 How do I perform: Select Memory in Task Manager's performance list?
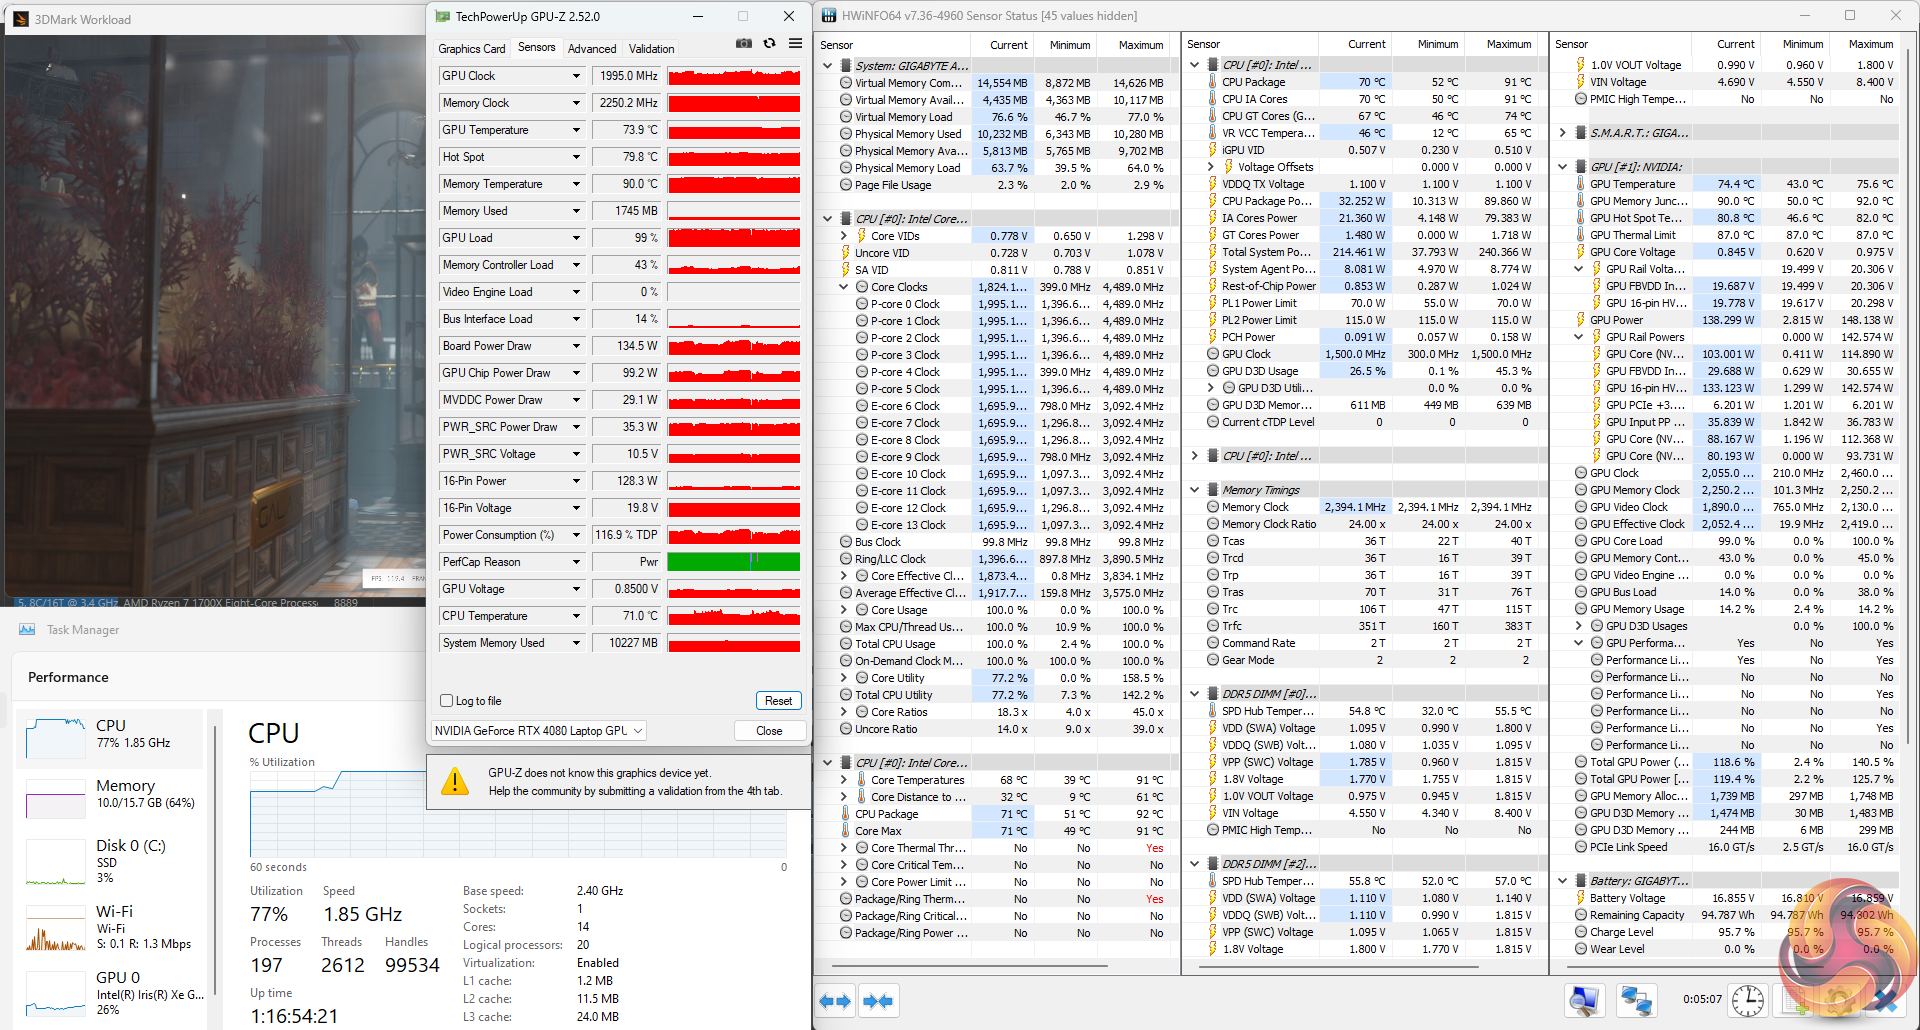[111, 796]
